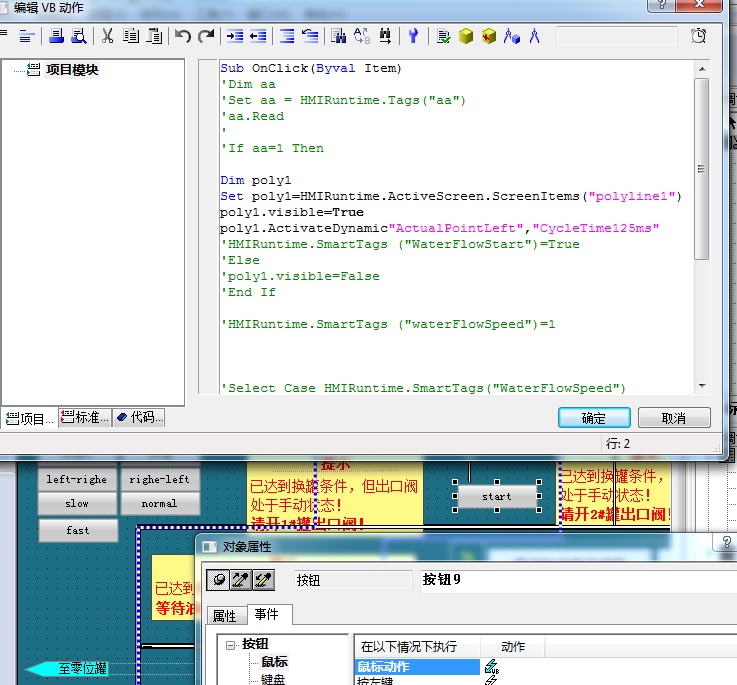737x685 pixels.
Task: Collapse the 按钮 tree node
Action: (x=230, y=645)
